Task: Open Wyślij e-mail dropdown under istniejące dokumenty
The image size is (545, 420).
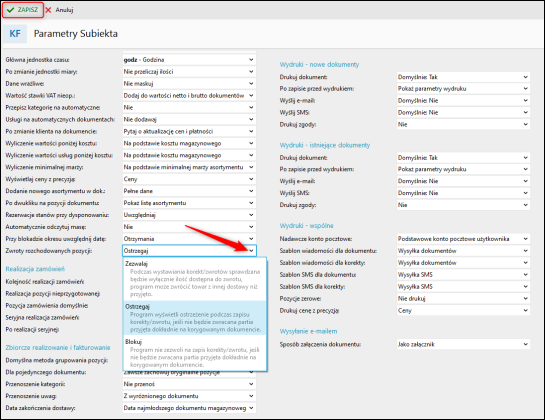Action: (463, 181)
